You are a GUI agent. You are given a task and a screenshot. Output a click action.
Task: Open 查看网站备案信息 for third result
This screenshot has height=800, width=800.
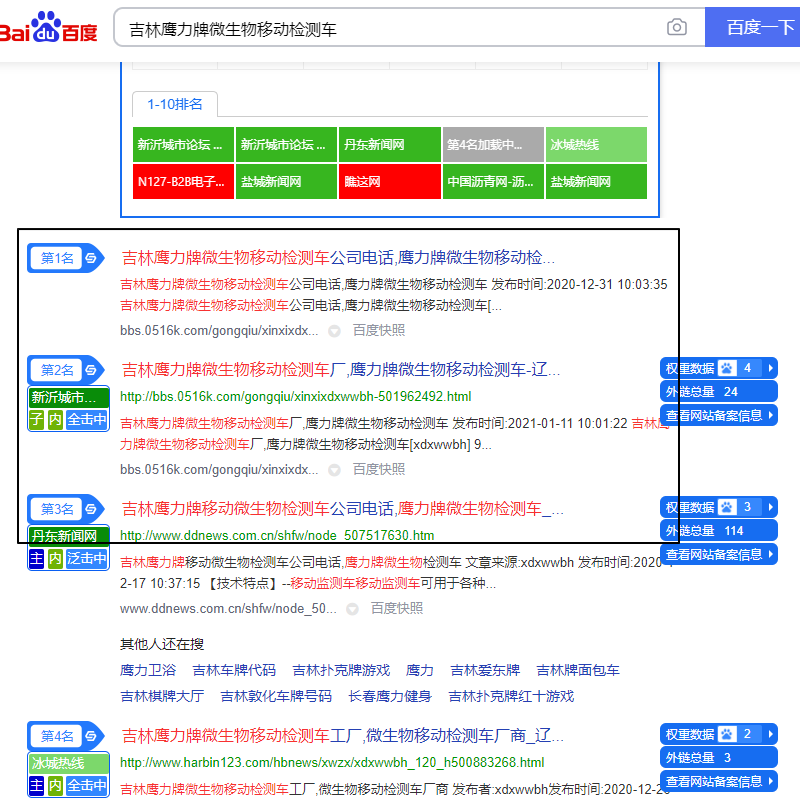(718, 554)
